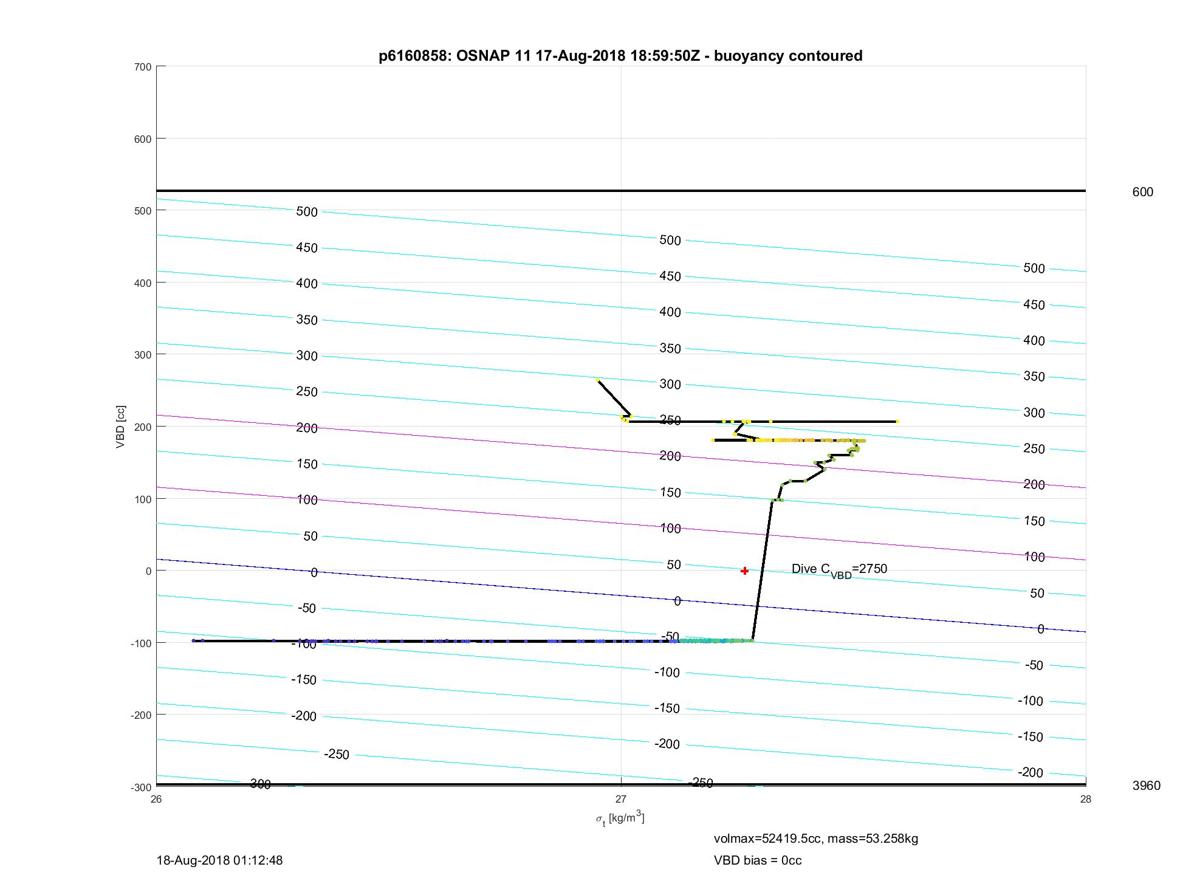Click the y-axis tick label 600
Screen dimensions: 1200x885
(142, 139)
